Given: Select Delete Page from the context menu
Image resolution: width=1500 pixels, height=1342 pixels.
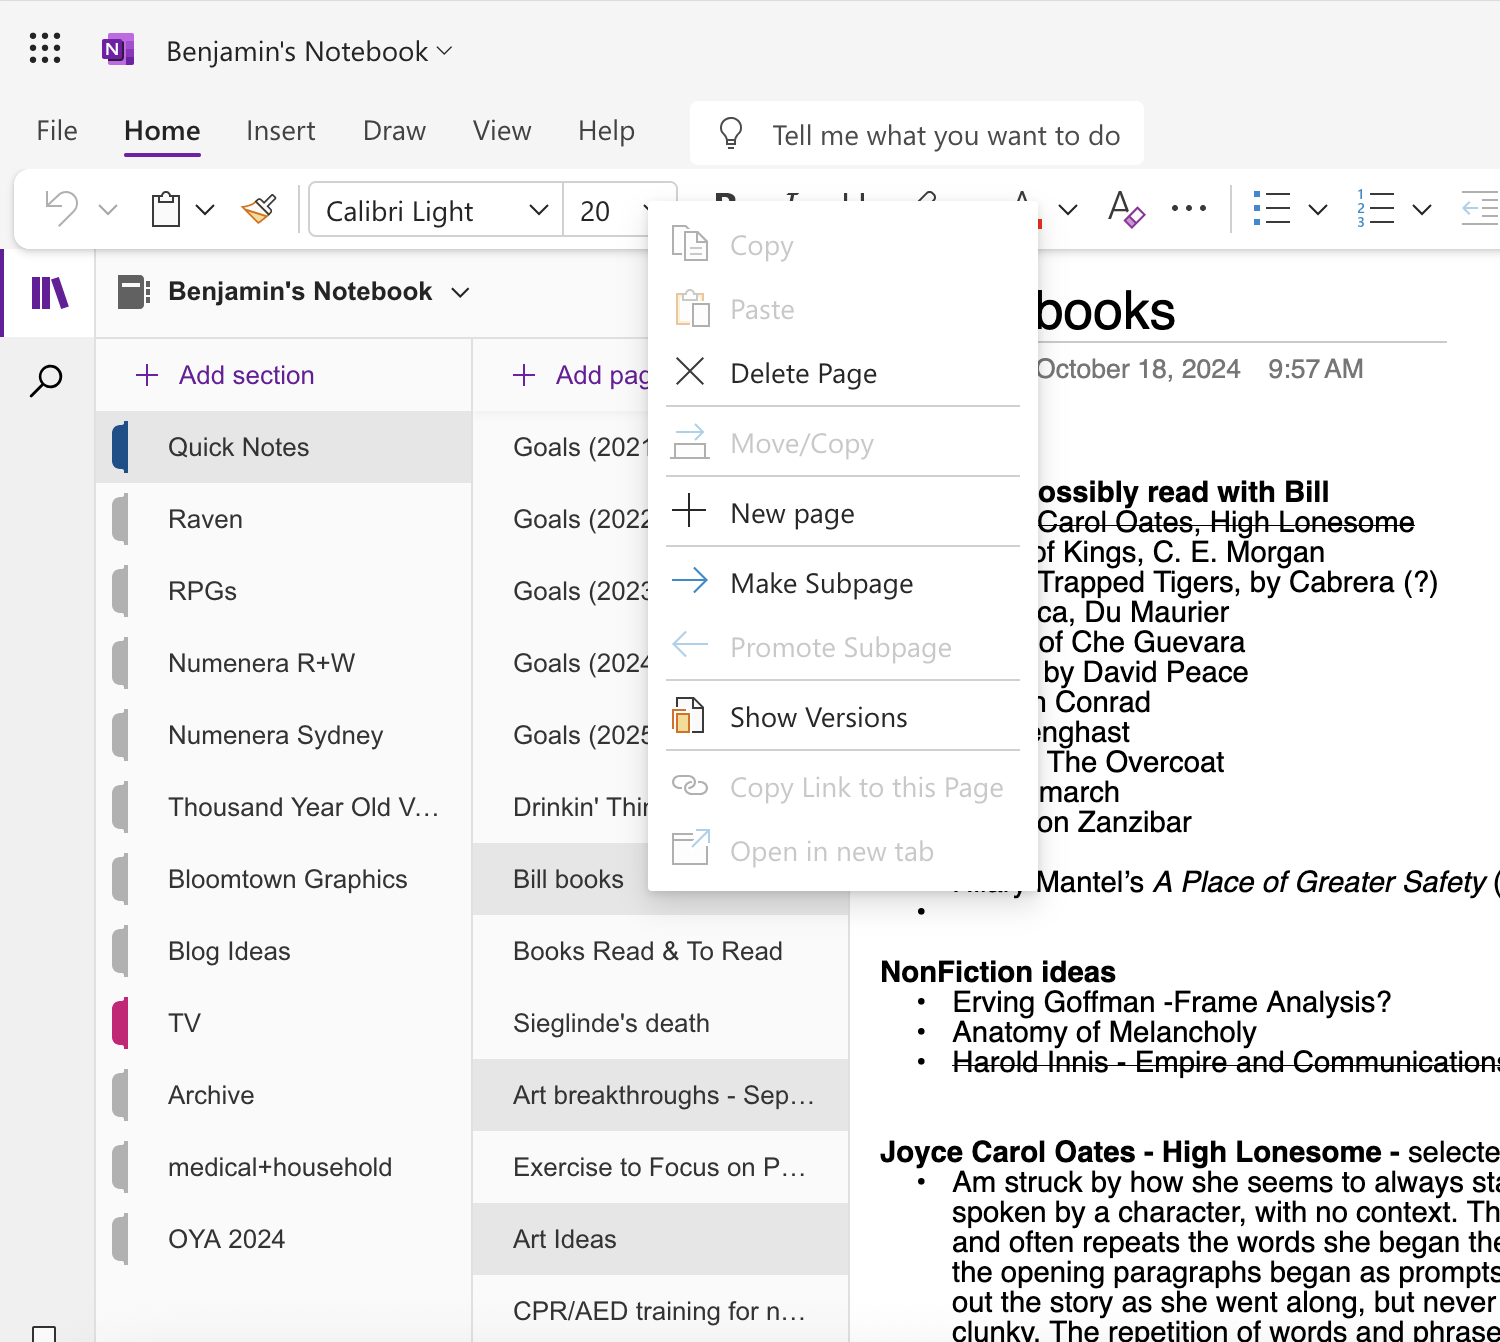Looking at the screenshot, I should point(802,373).
